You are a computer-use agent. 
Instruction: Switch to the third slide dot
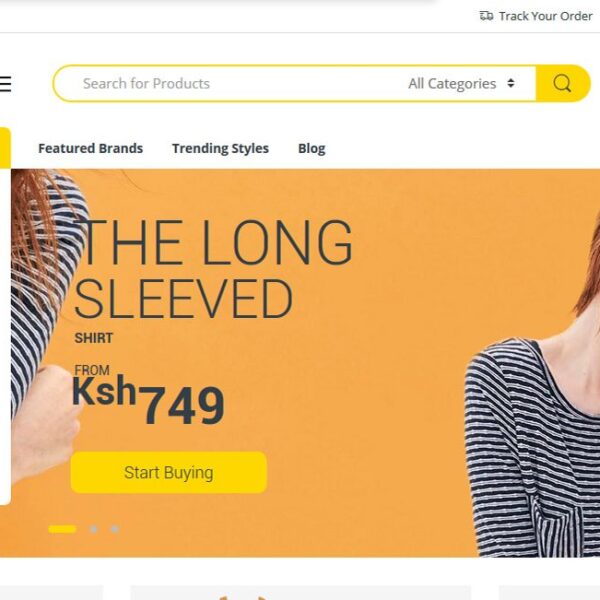pos(115,529)
